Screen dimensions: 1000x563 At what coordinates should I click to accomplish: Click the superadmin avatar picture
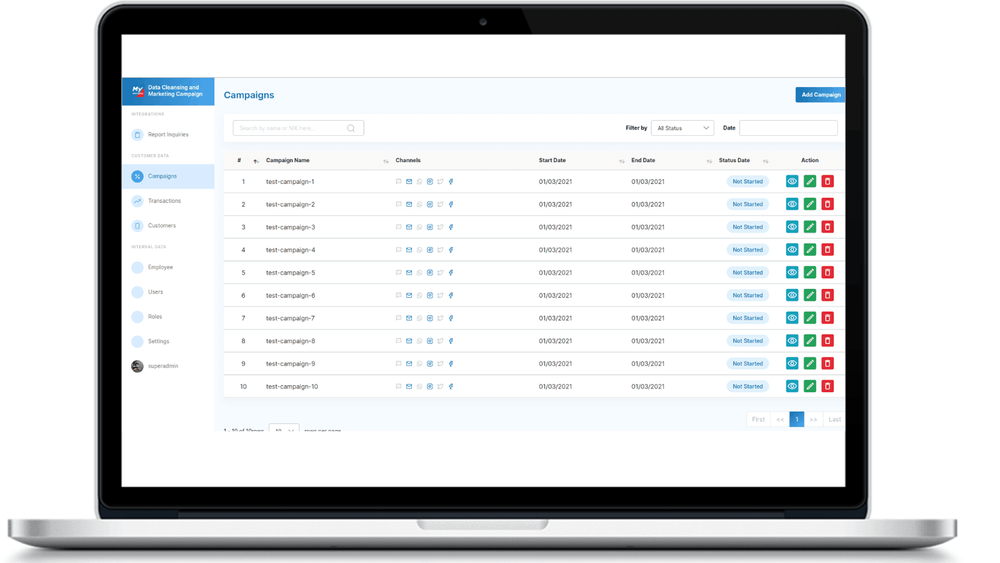137,366
